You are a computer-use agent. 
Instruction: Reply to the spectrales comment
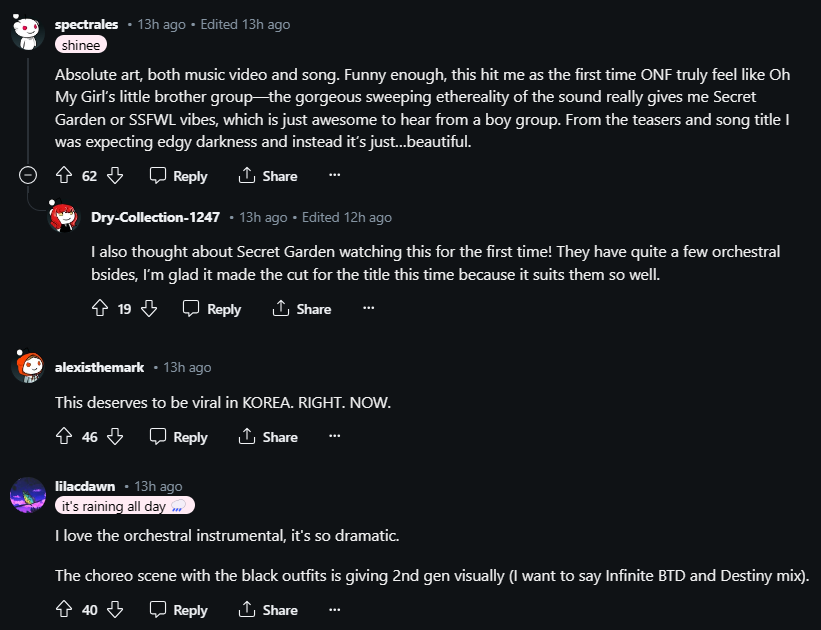click(178, 176)
